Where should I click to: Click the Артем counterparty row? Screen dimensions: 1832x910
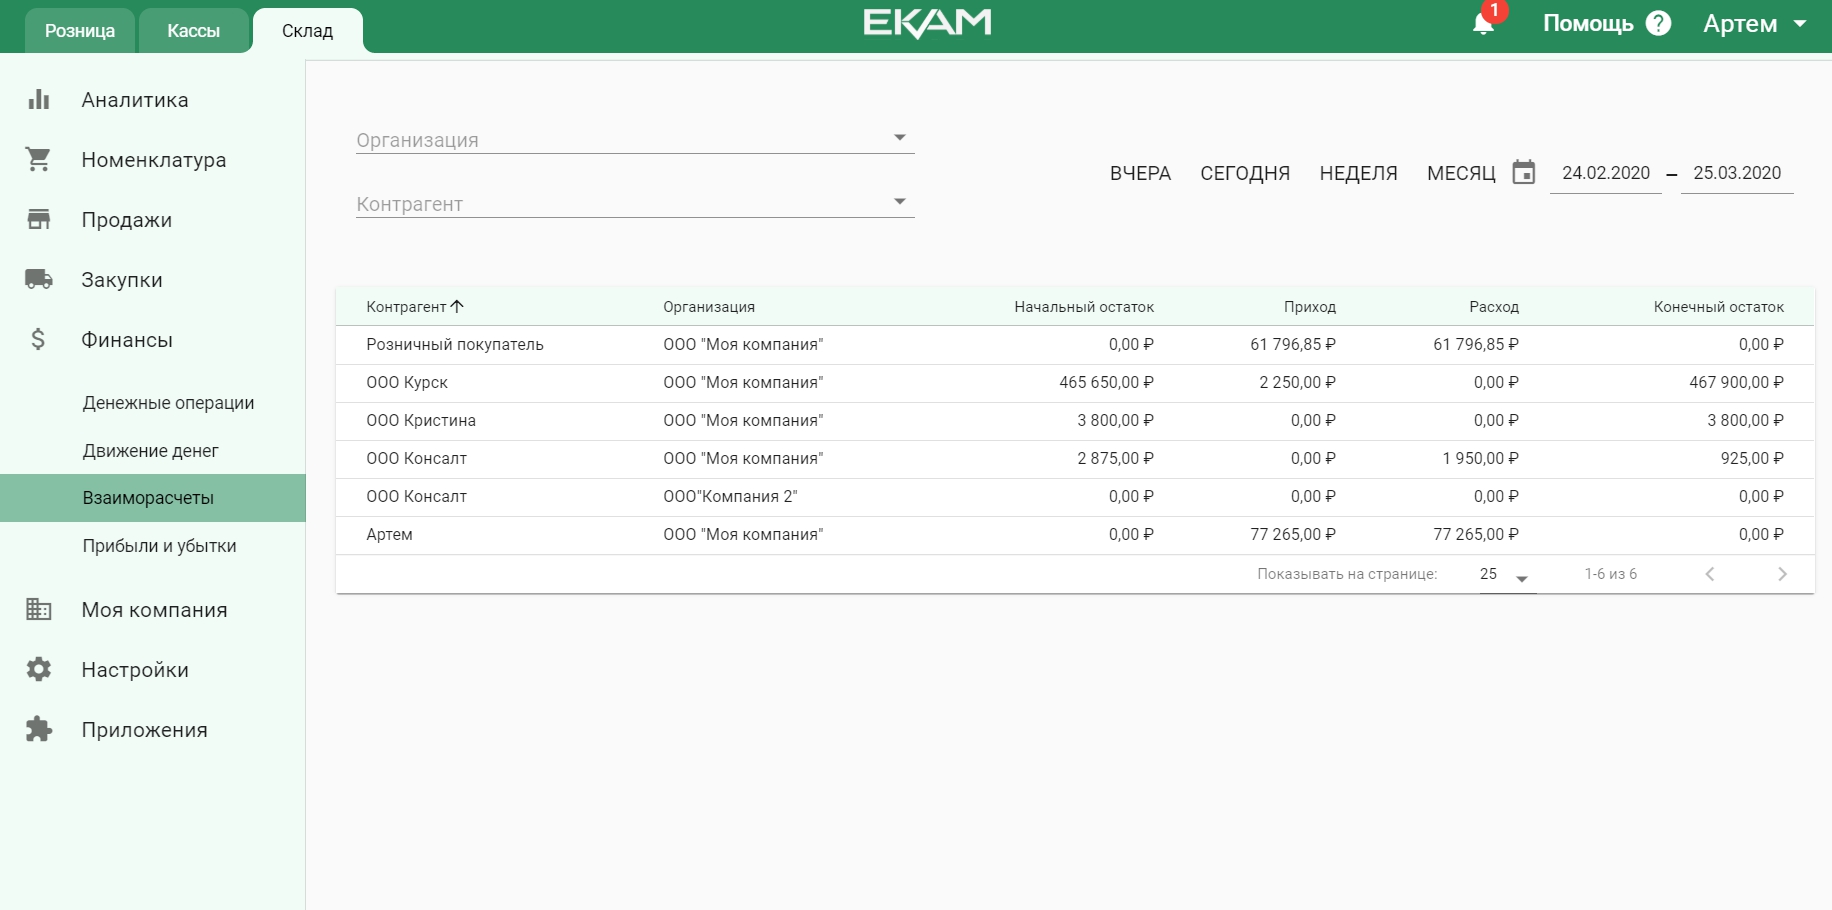coord(1075,534)
